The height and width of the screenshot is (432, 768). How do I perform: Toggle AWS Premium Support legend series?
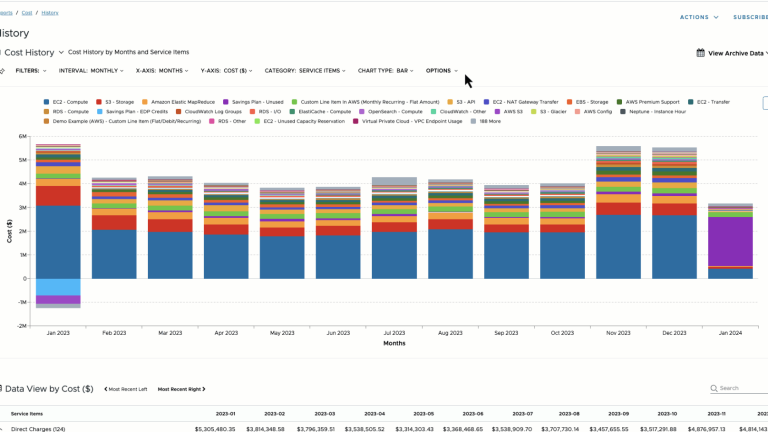648,102
